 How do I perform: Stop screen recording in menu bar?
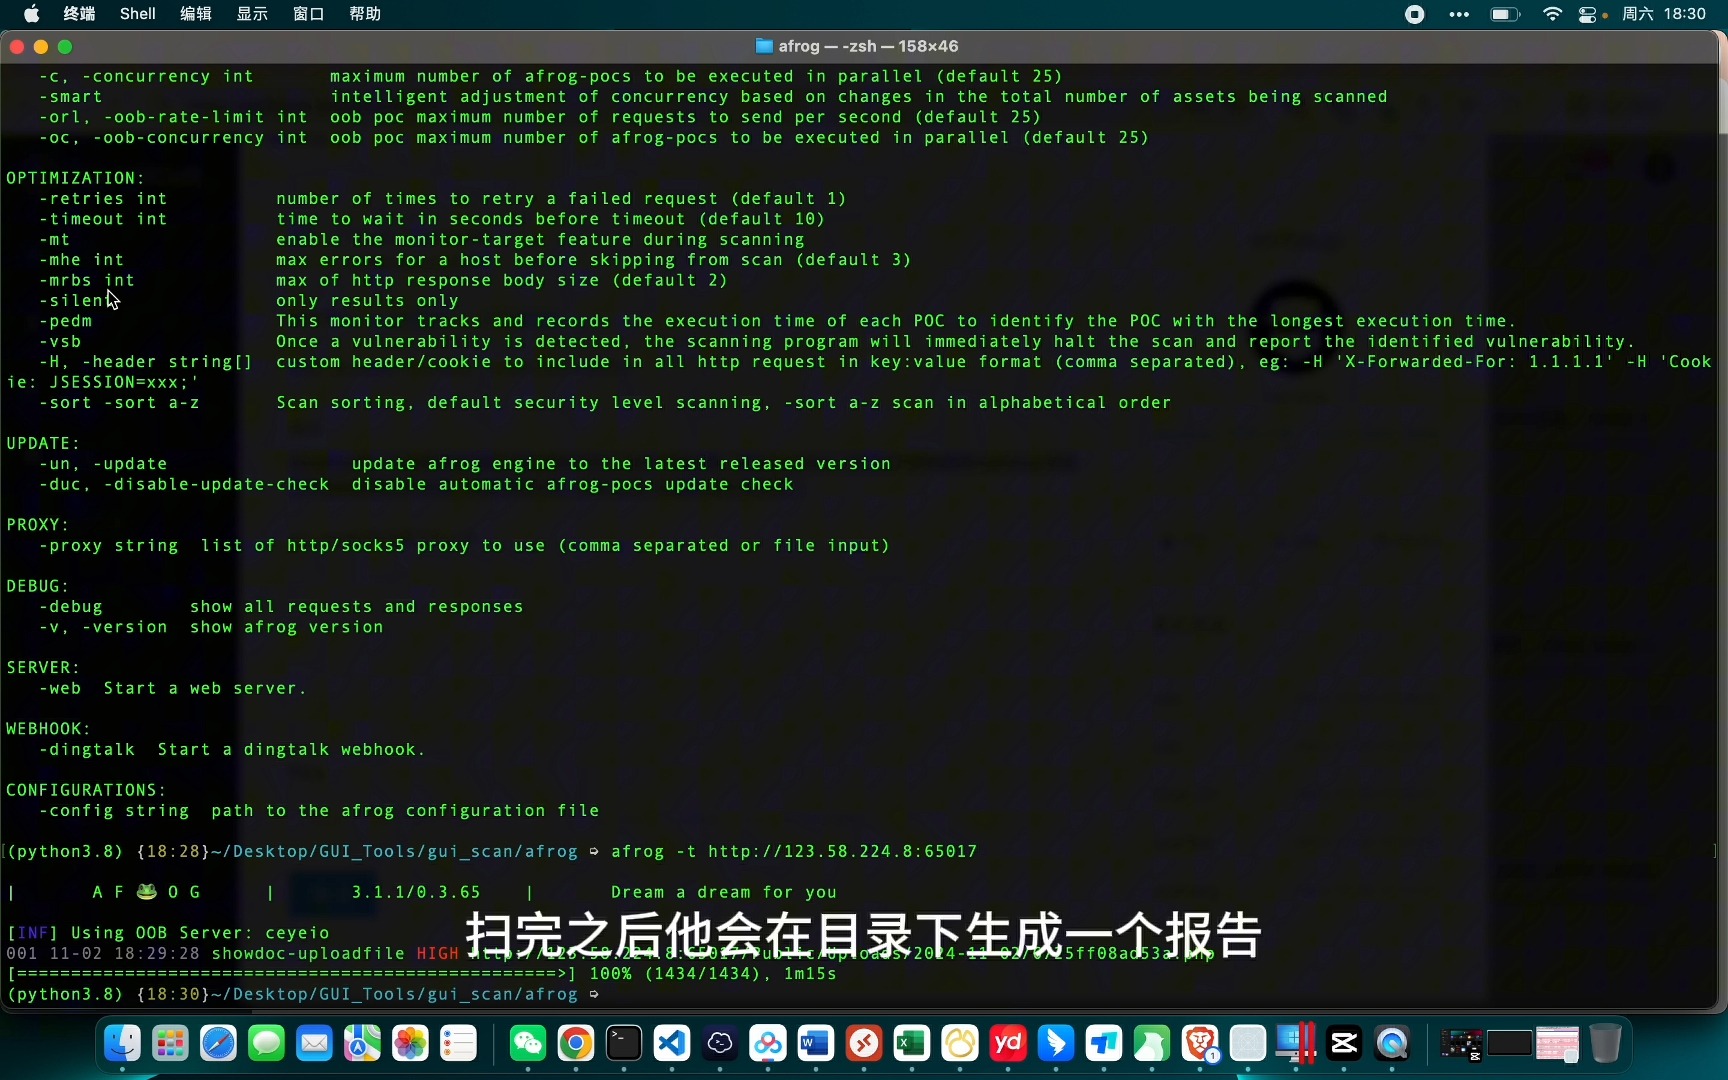[x=1414, y=14]
